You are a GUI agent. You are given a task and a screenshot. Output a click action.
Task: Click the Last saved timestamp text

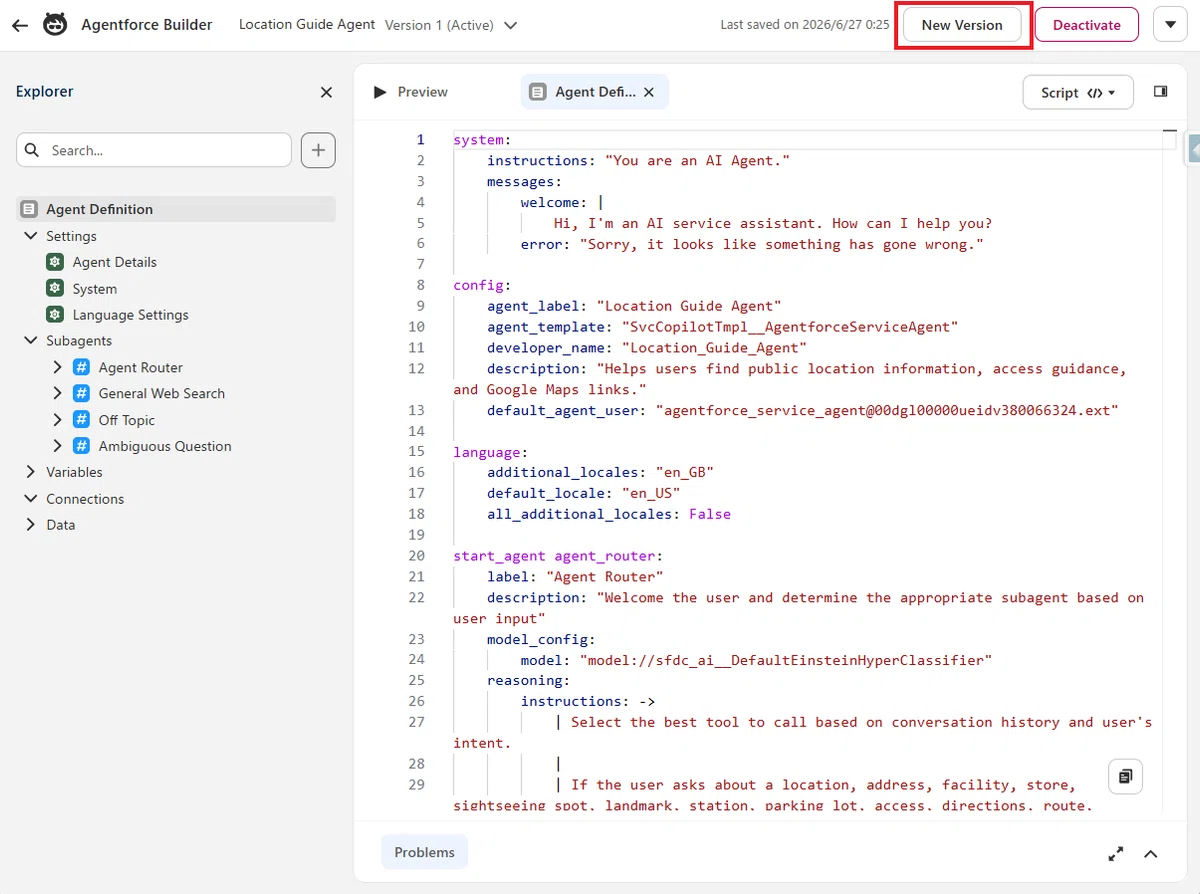point(804,25)
